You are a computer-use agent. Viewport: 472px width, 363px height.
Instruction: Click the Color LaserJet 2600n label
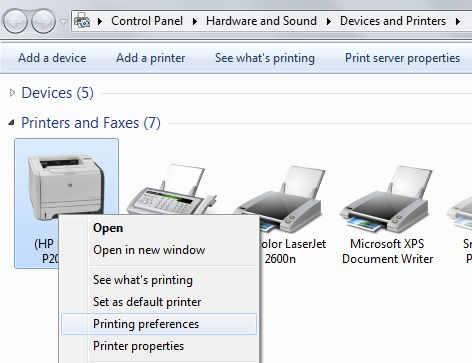293,251
